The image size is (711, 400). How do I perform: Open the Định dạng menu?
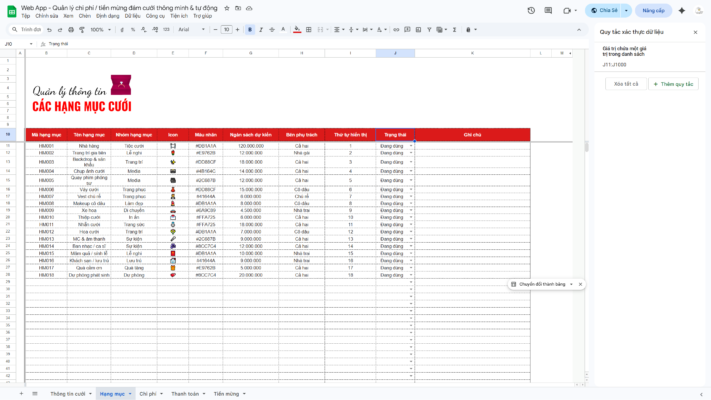pyautogui.click(x=107, y=16)
